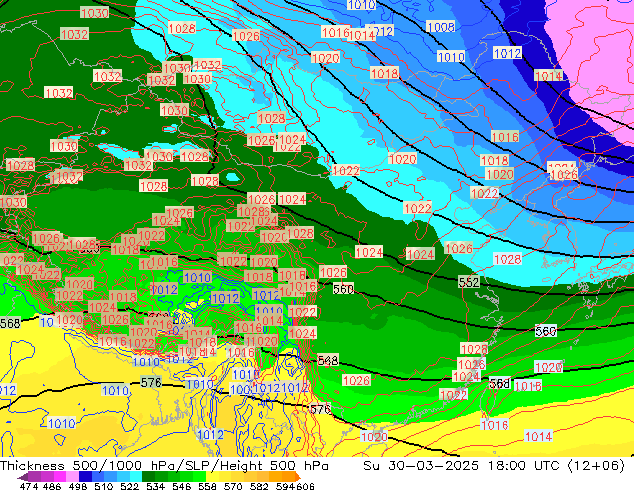Image resolution: width=634 pixels, height=490 pixels.
Task: Click the orange right arrow cap of legend
Action: 298,477
